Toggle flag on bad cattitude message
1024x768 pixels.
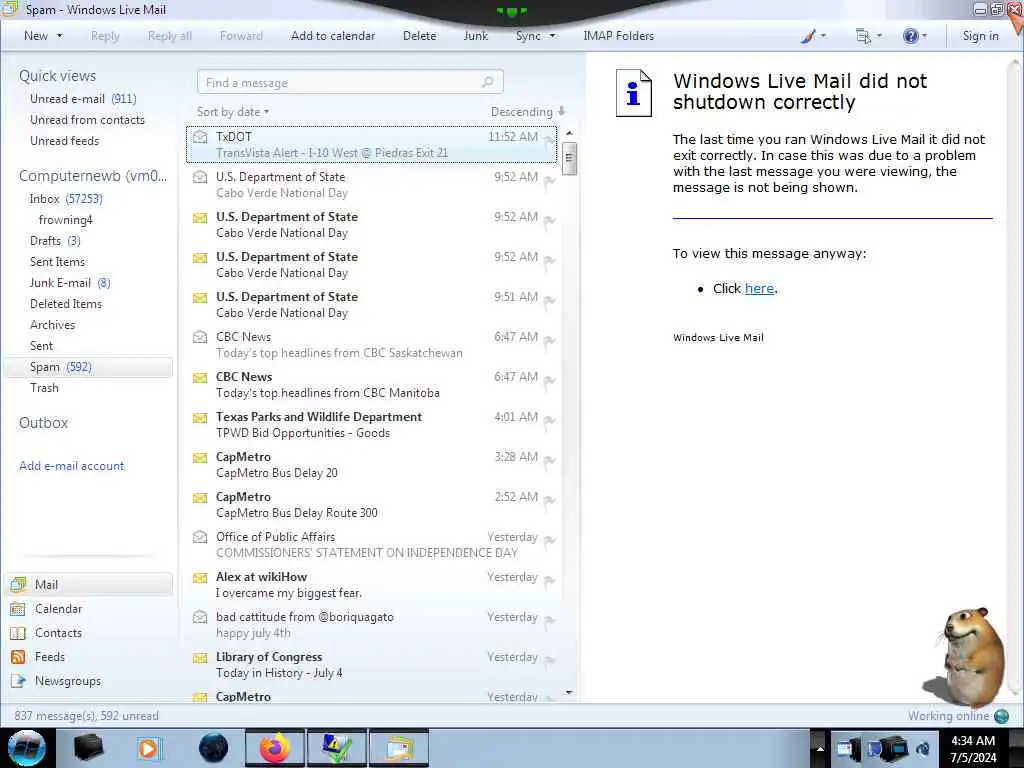549,621
